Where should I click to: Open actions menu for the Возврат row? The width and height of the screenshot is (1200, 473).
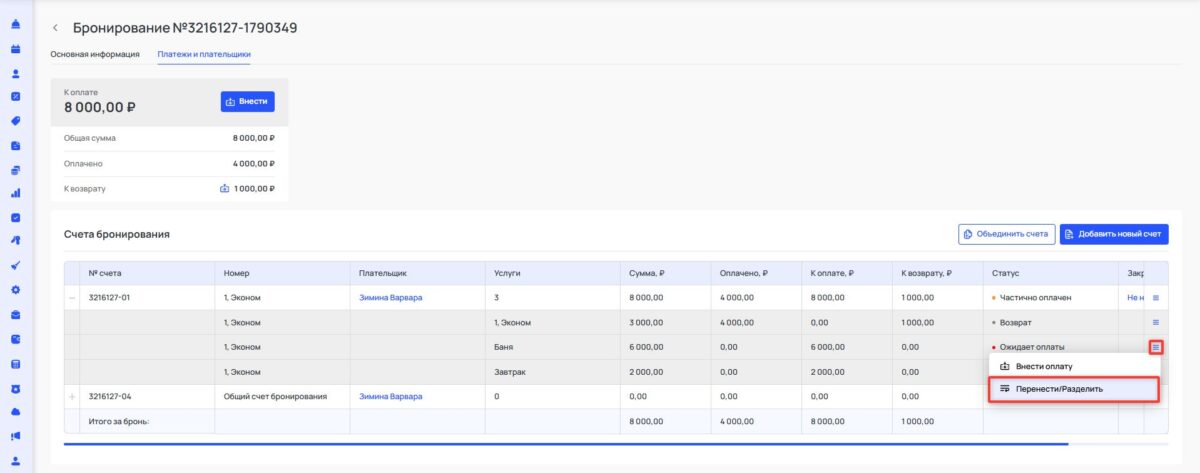(x=1155, y=322)
